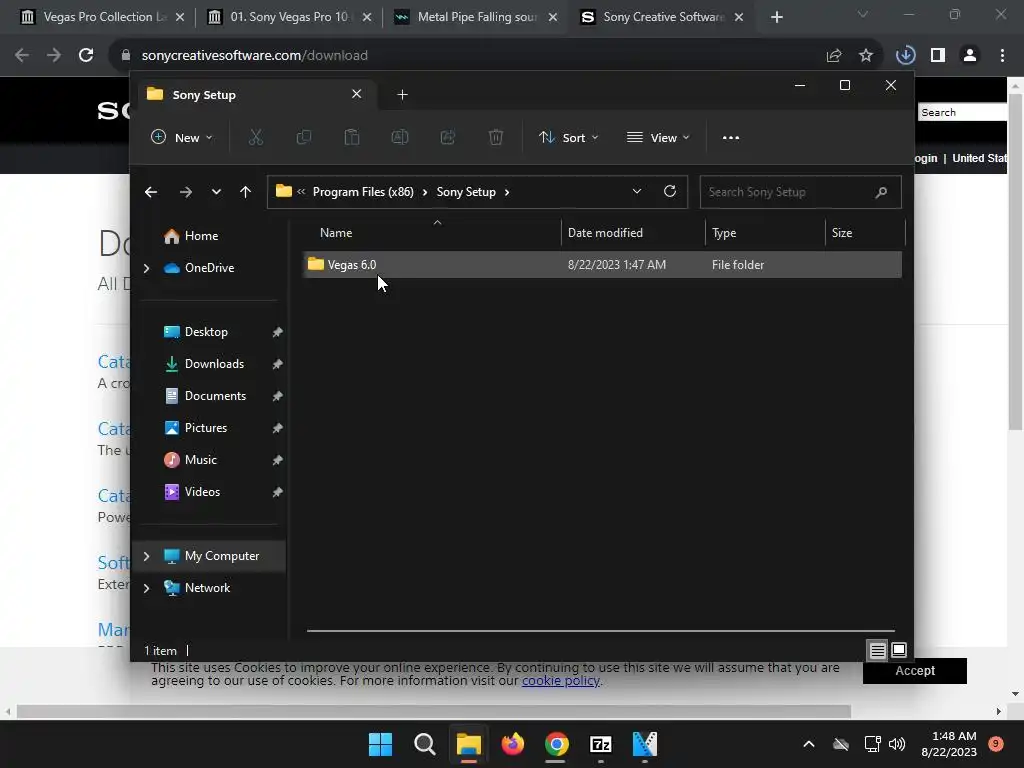The height and width of the screenshot is (768, 1024).
Task: Switch to Vegas Pro Collection tab
Action: click(104, 17)
